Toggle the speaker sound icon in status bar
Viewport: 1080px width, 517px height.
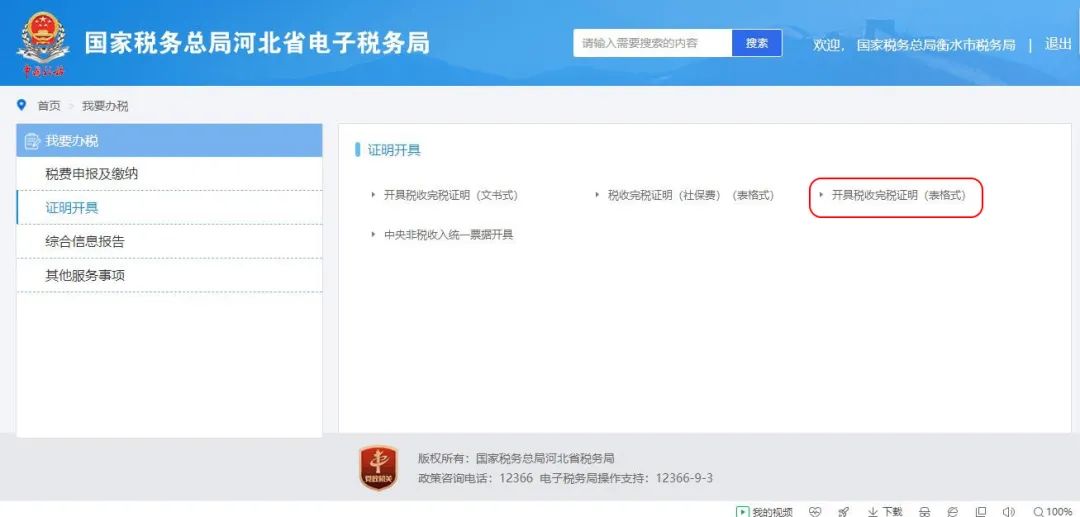(1009, 511)
